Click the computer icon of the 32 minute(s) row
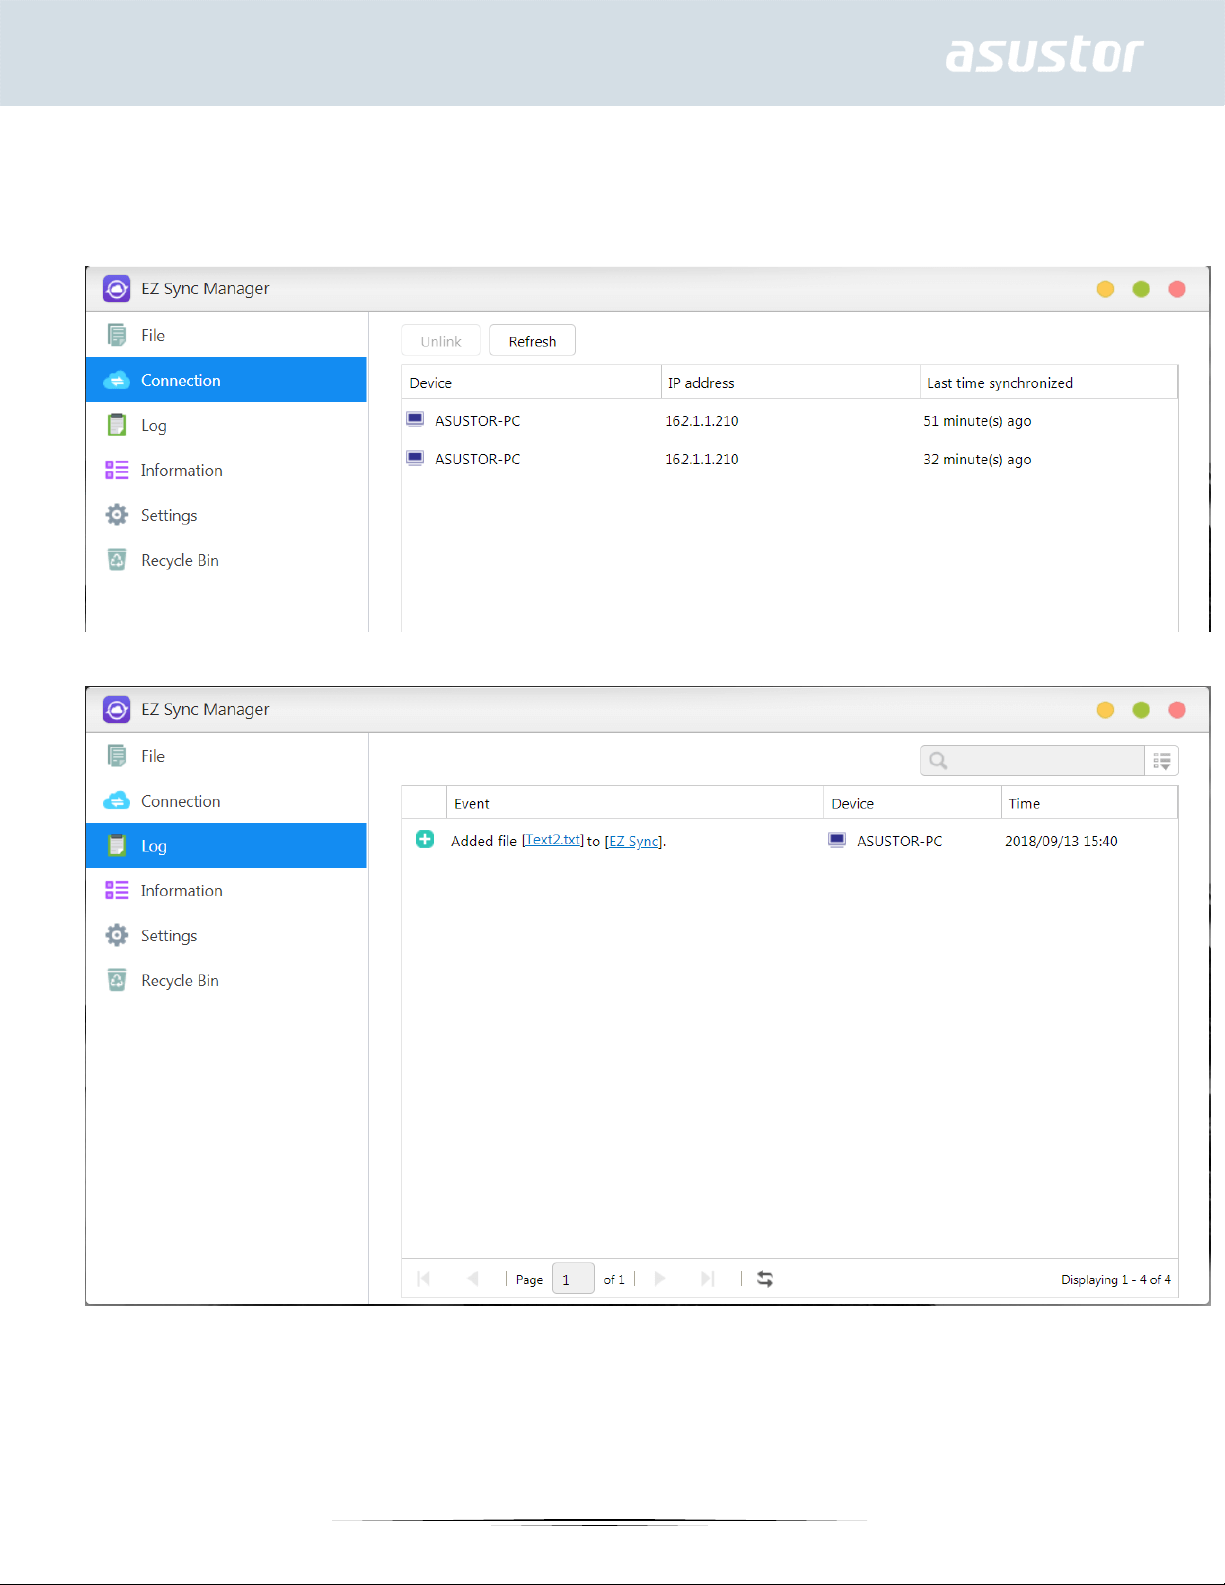 click(x=415, y=458)
